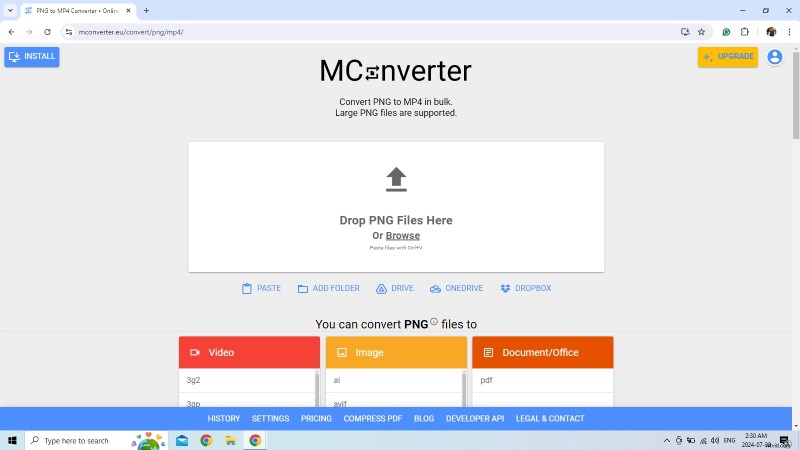Open browser Extensions puzzle icon
The image size is (800, 450).
click(x=745, y=32)
